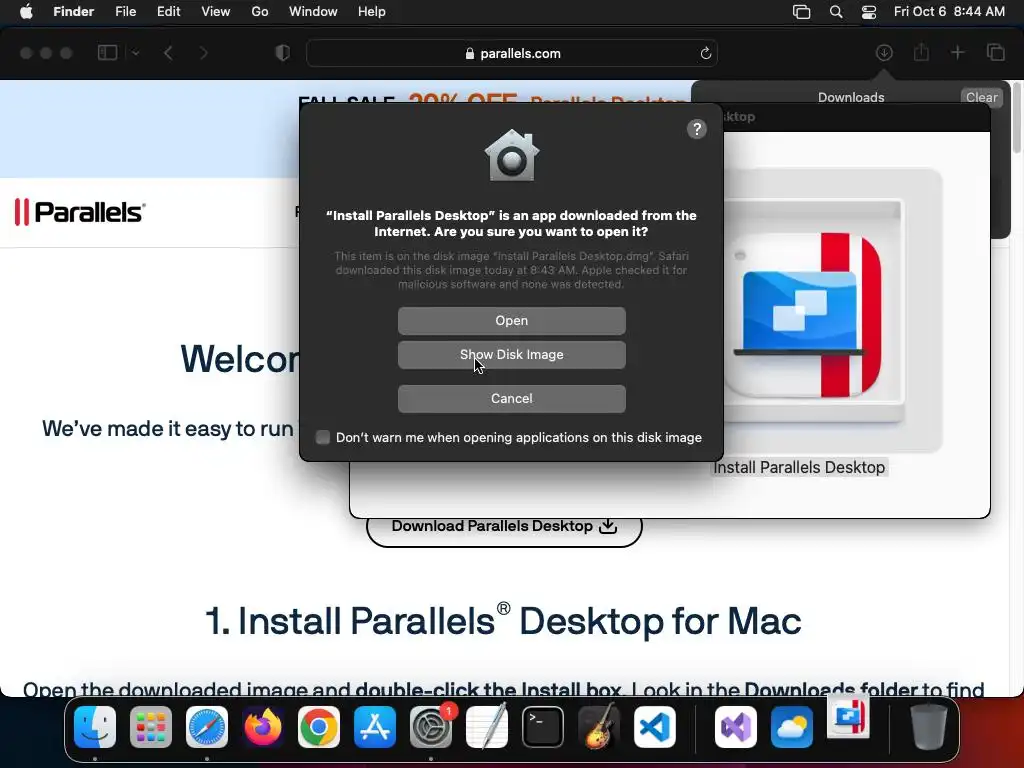Go back in Safari
The height and width of the screenshot is (768, 1024).
tap(168, 53)
